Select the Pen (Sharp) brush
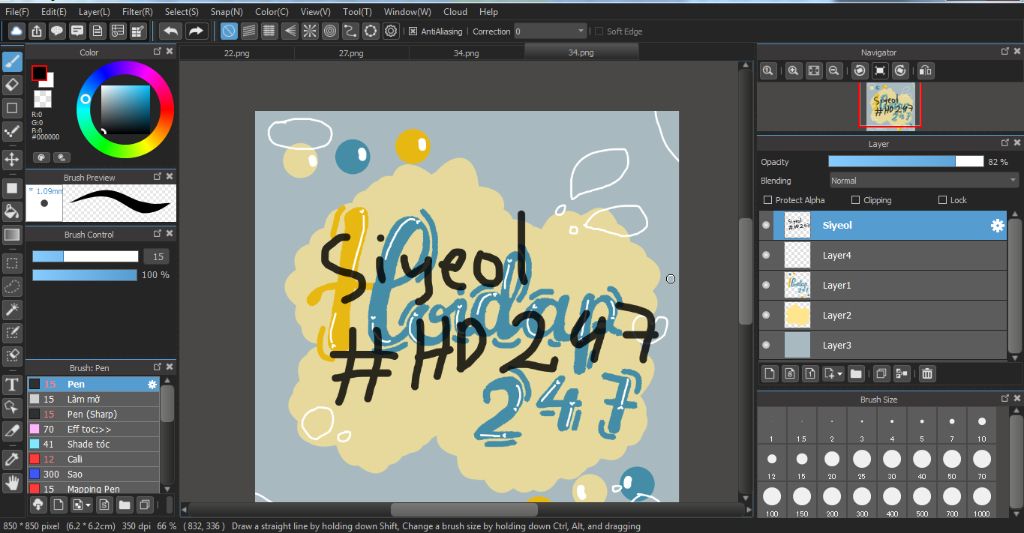The width and height of the screenshot is (1024, 533). click(x=93, y=414)
